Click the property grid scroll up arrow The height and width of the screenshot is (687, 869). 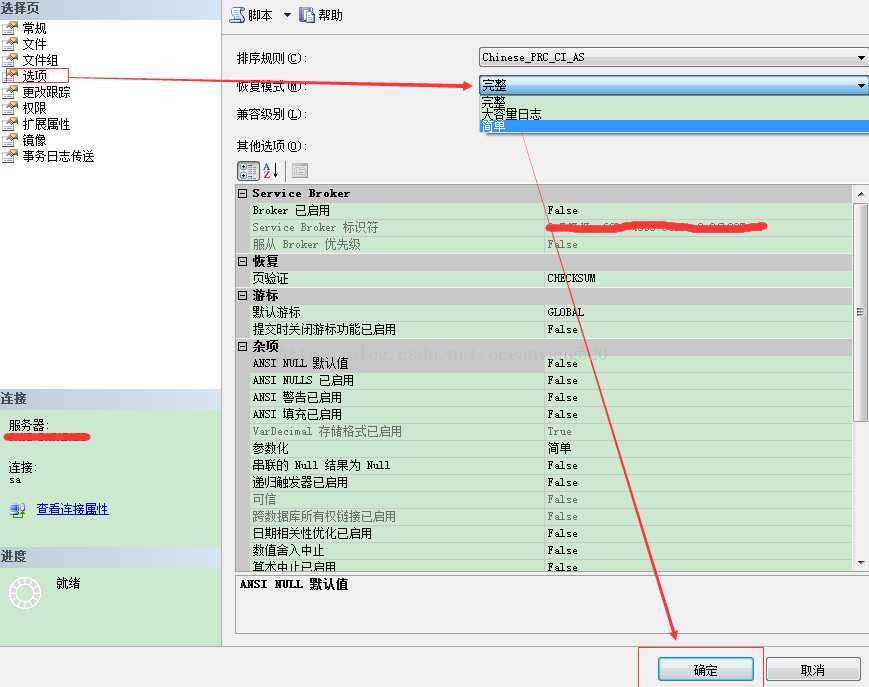(860, 194)
